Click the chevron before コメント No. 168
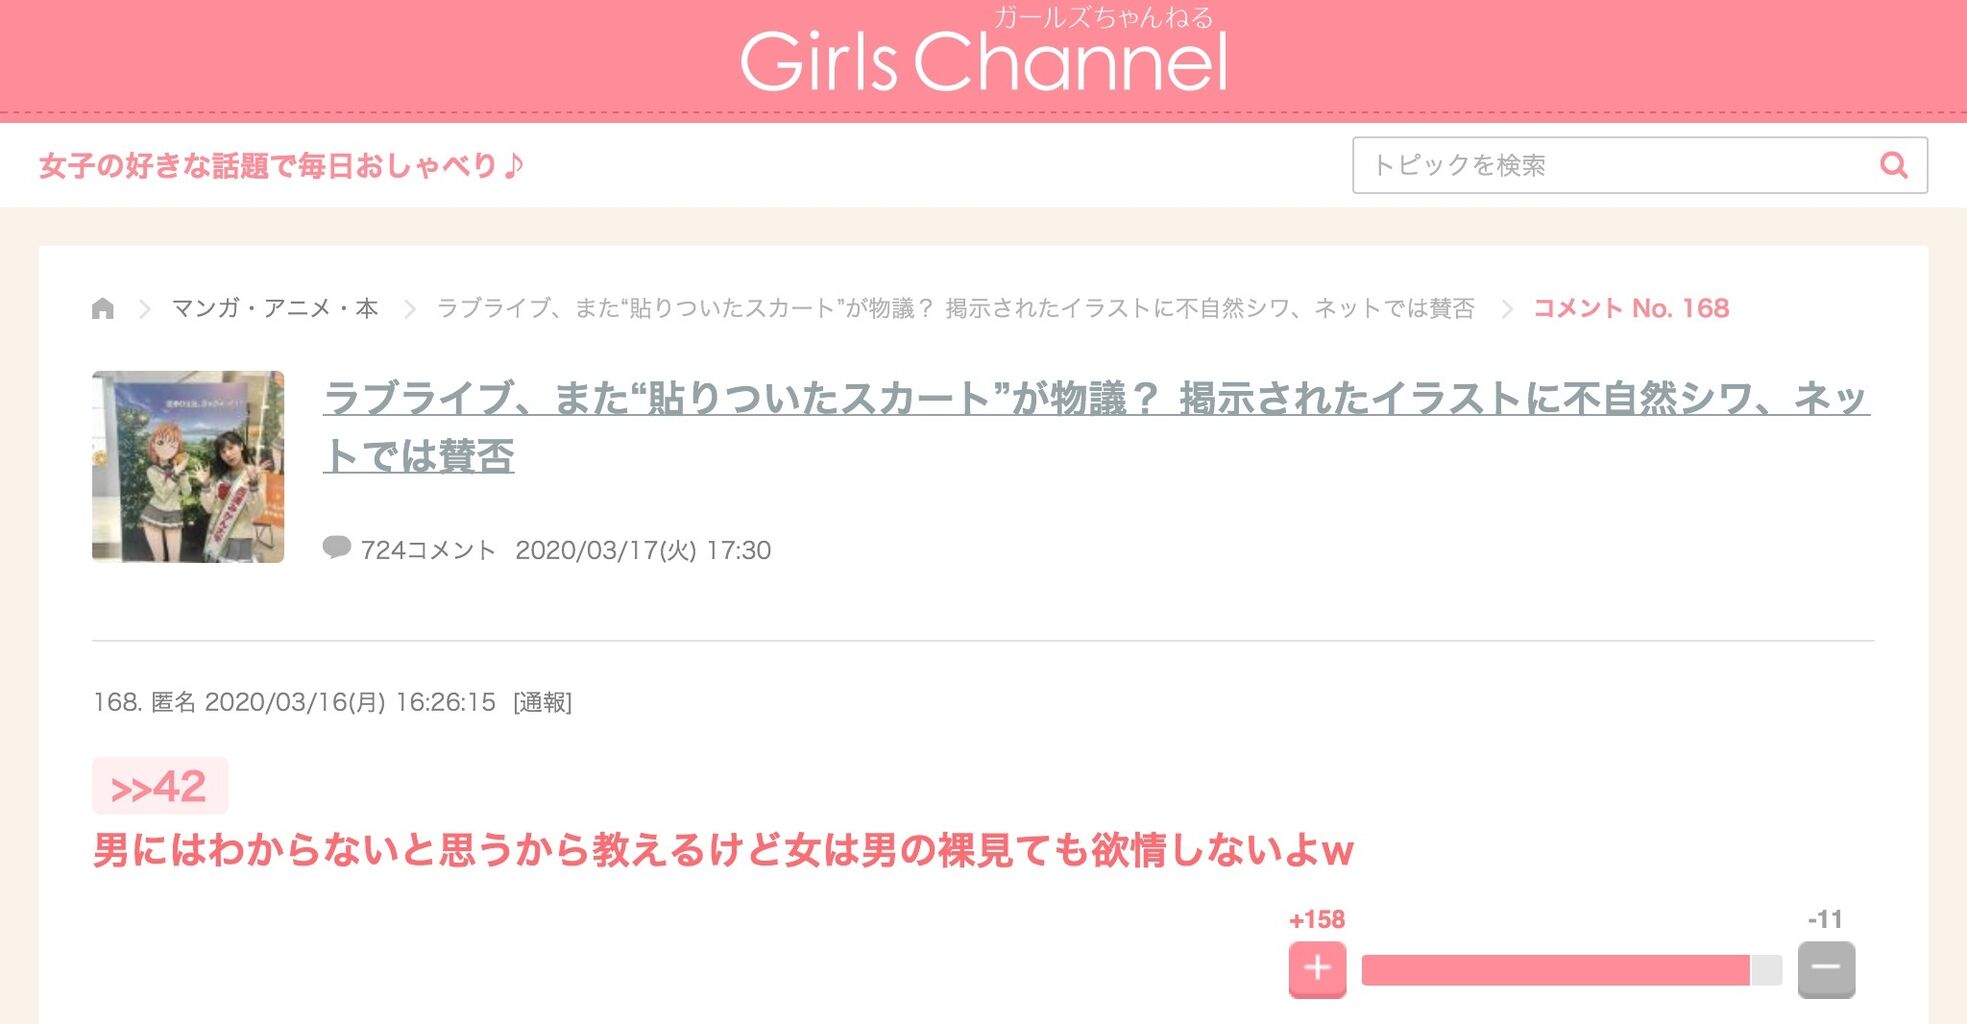 [1506, 309]
